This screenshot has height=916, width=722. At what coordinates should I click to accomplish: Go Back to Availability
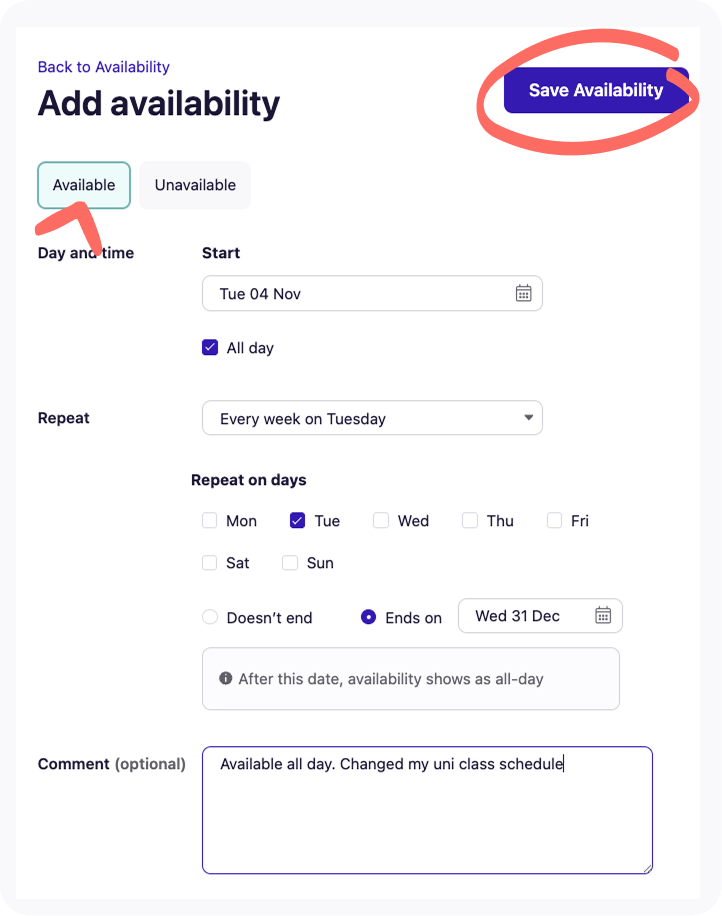coord(104,67)
